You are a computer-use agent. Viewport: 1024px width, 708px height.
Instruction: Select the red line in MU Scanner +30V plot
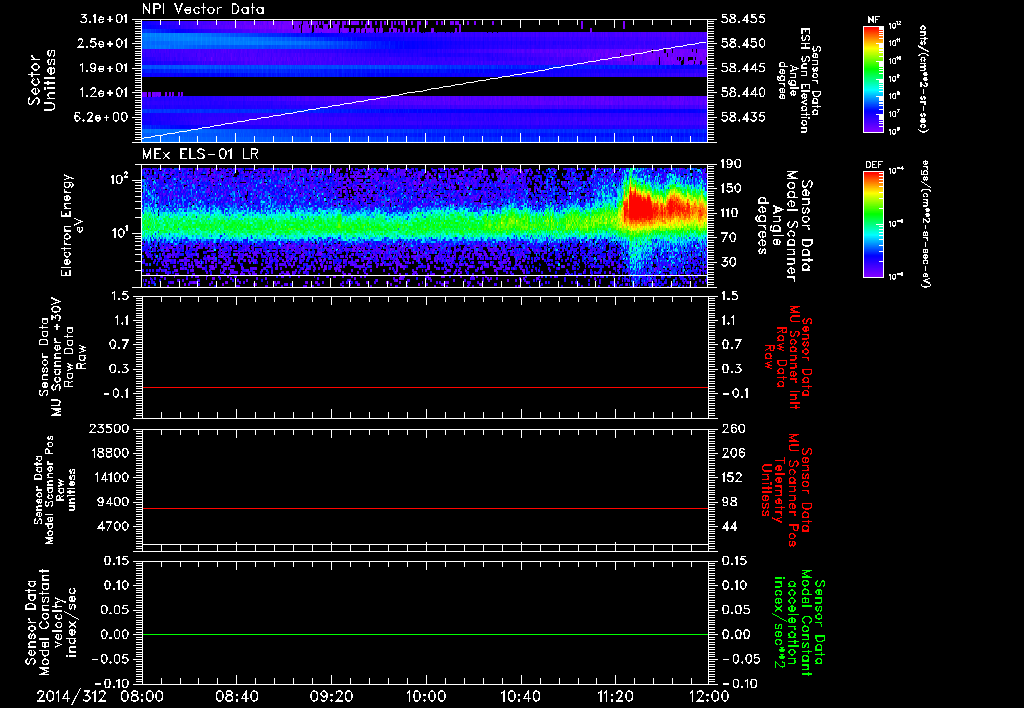pyautogui.click(x=424, y=387)
